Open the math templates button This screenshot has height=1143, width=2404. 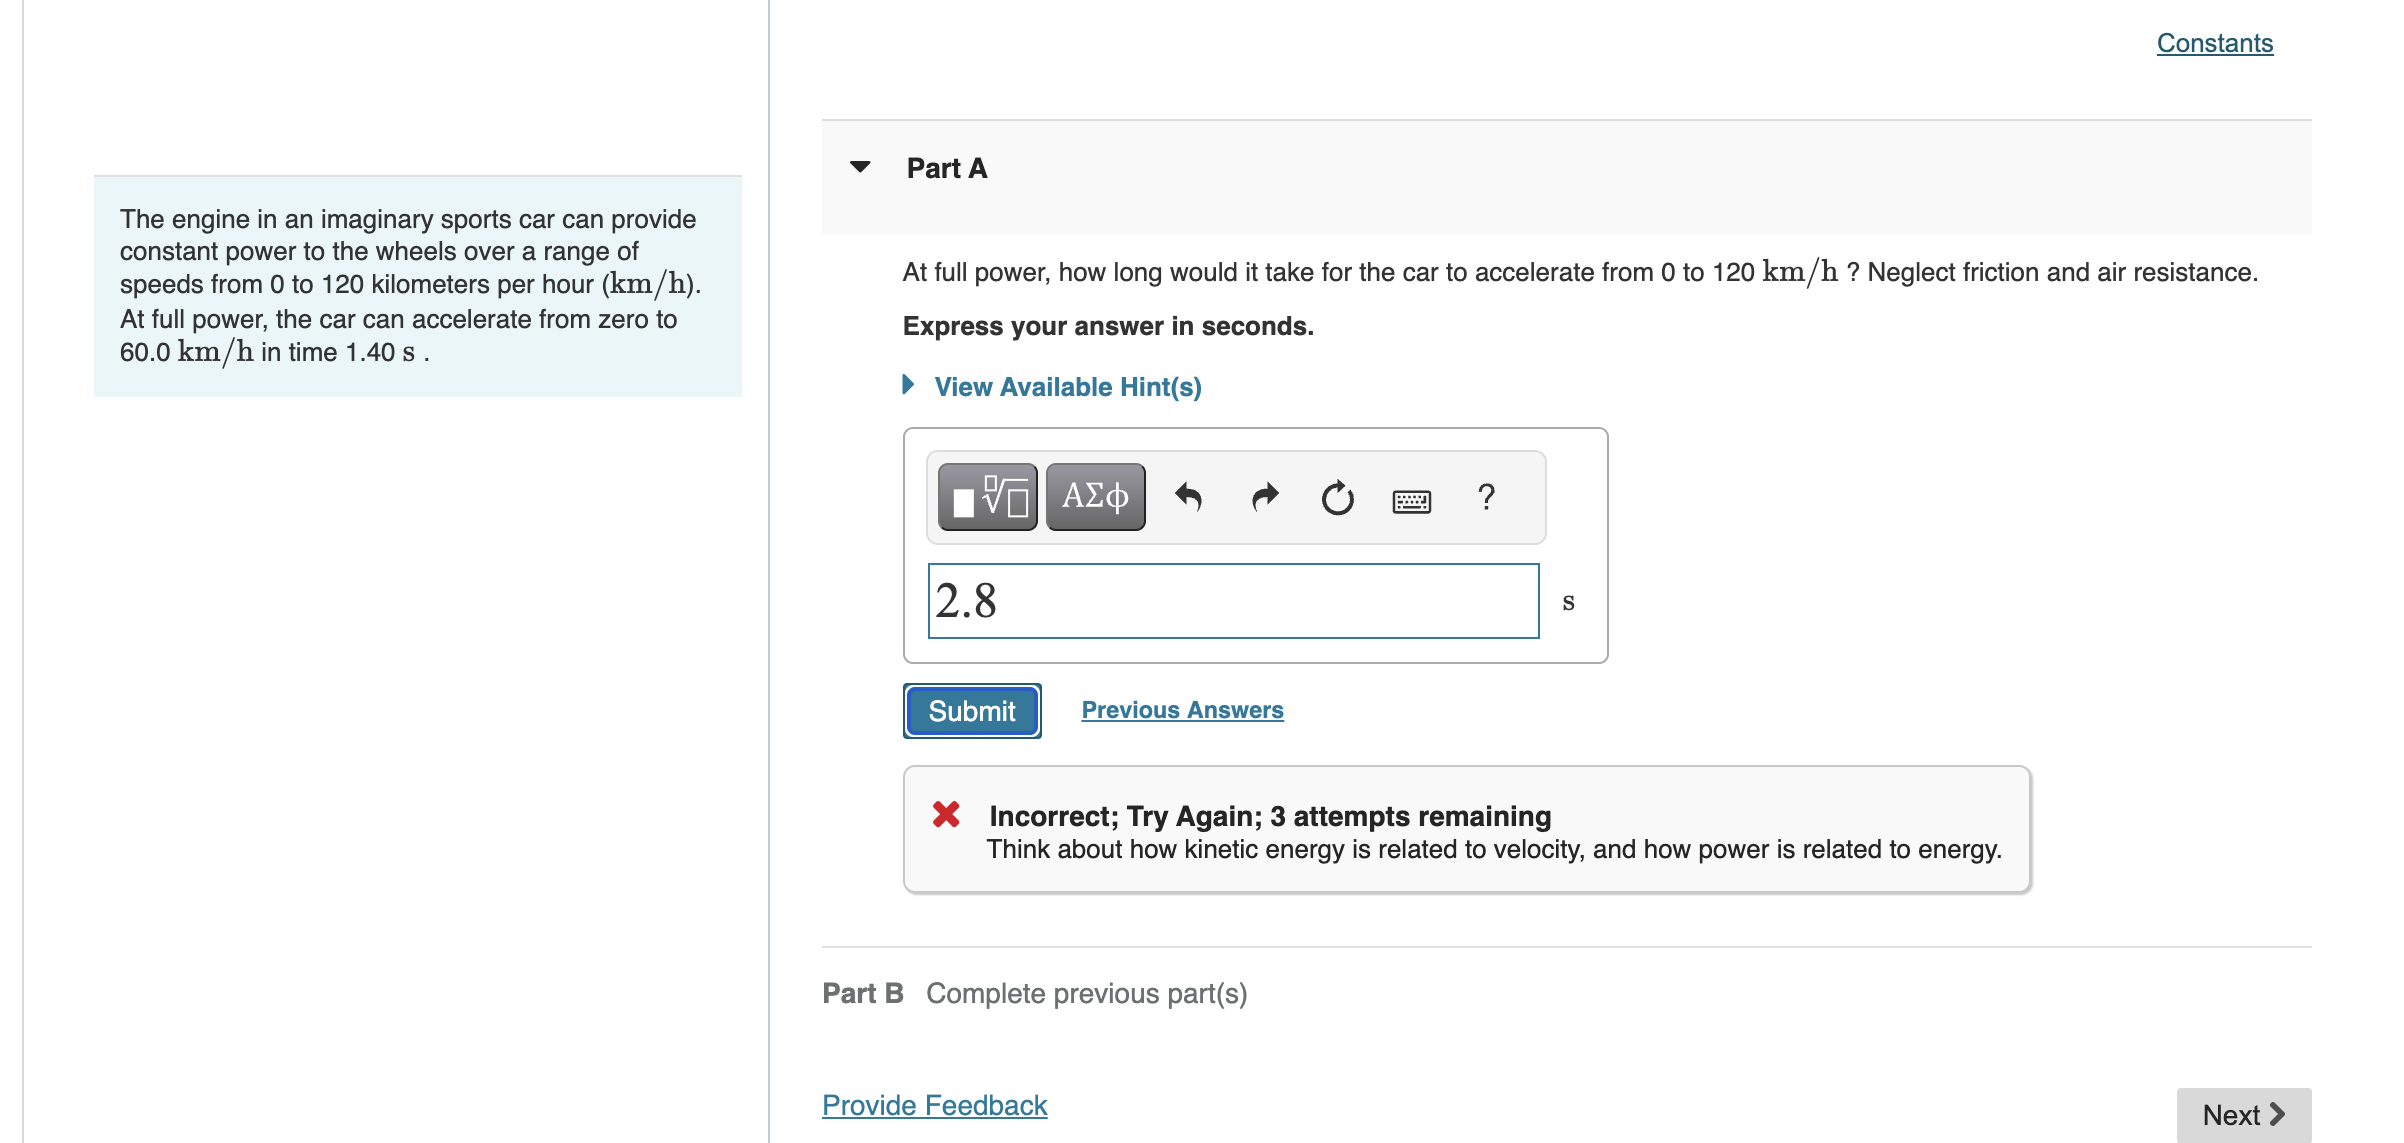(987, 497)
